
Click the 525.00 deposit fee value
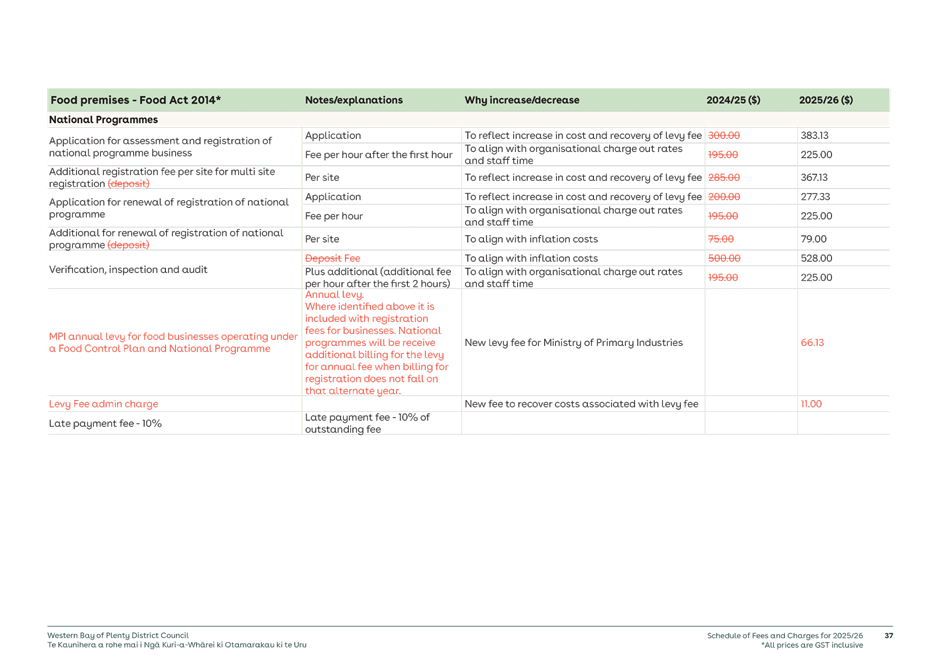pyautogui.click(x=816, y=258)
